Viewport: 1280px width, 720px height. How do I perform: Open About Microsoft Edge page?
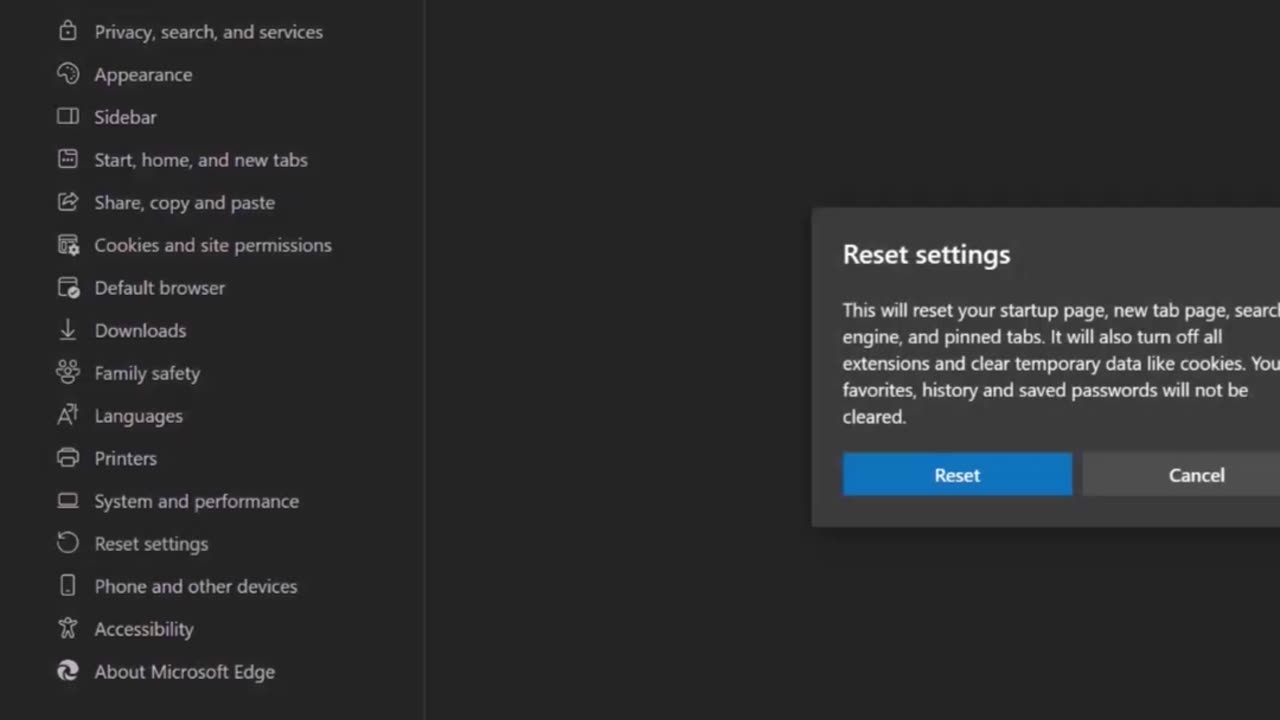pos(184,672)
